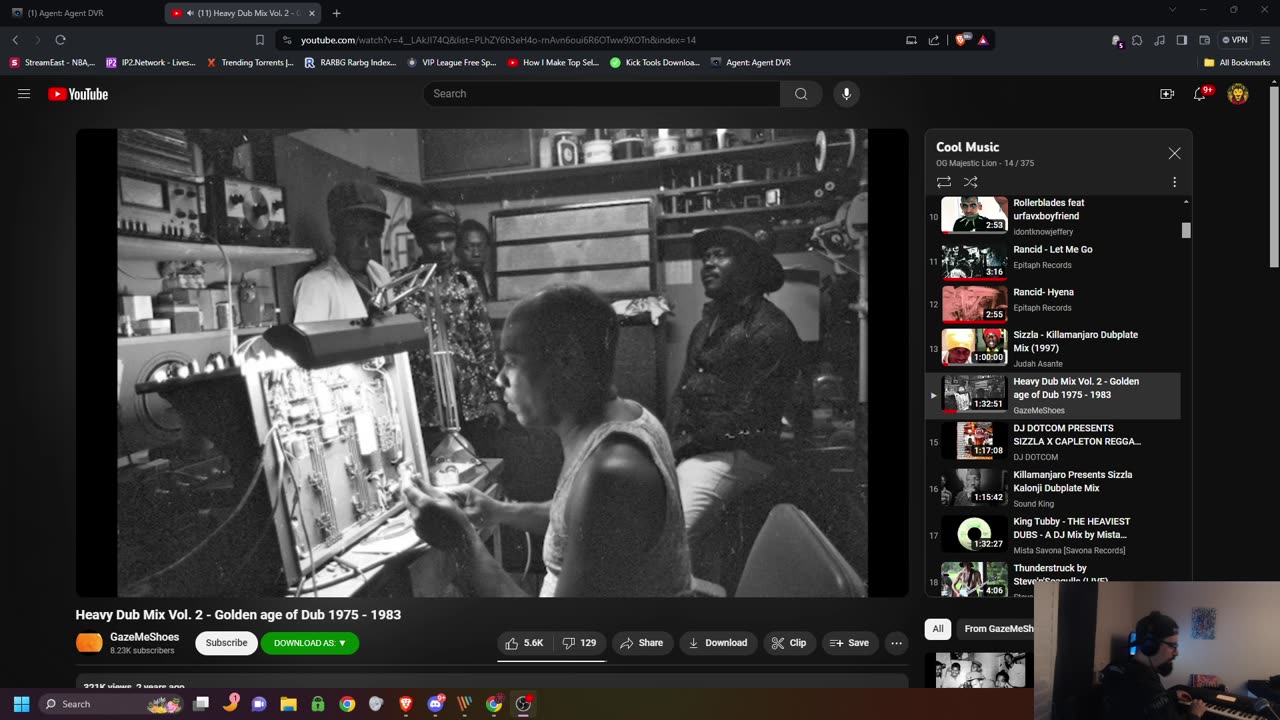This screenshot has height=720, width=1280.
Task: Open Windows Start menu
Action: 21,704
